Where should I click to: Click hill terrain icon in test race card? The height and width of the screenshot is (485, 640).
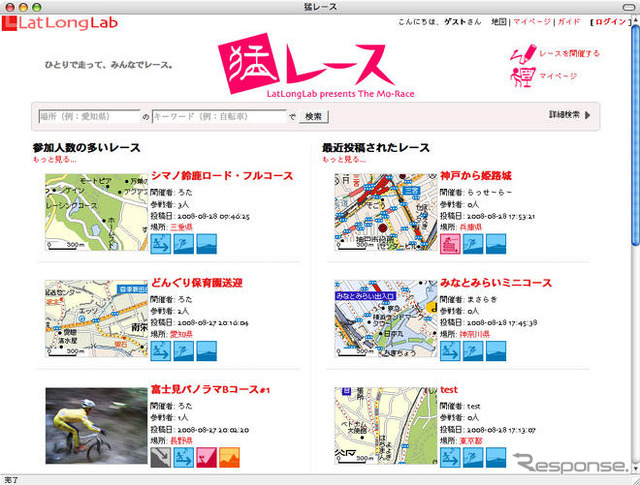click(x=496, y=458)
